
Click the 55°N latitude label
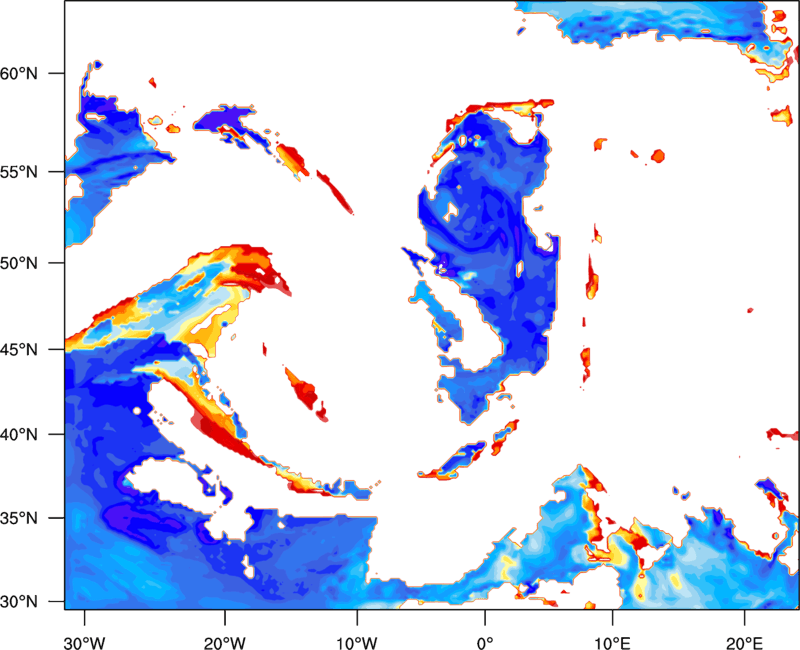coord(19,172)
